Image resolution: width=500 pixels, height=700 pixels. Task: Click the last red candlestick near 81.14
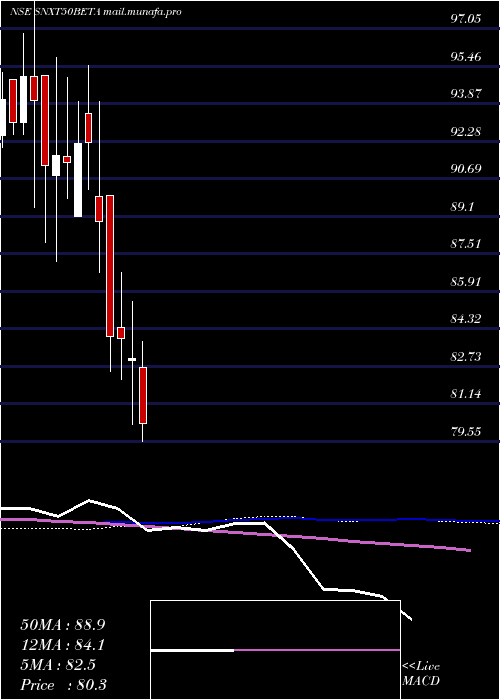pyautogui.click(x=143, y=395)
